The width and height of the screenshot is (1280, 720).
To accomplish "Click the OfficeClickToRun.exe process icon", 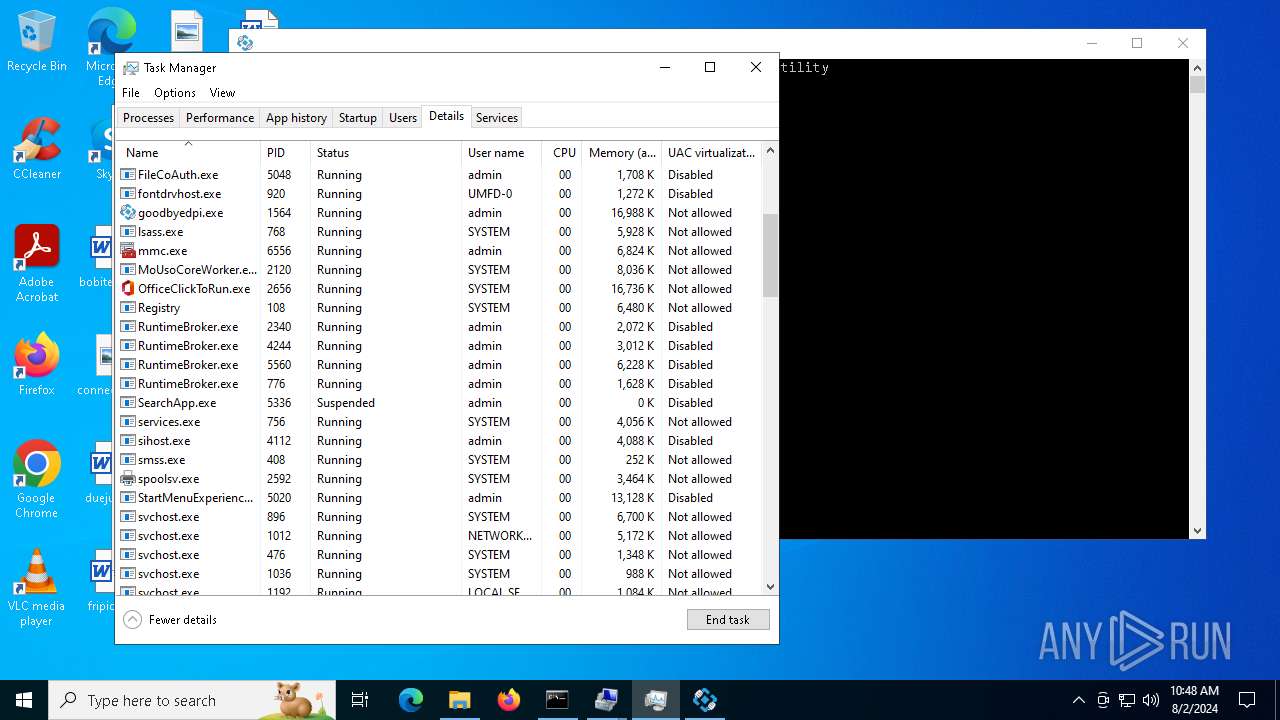I will (x=128, y=289).
